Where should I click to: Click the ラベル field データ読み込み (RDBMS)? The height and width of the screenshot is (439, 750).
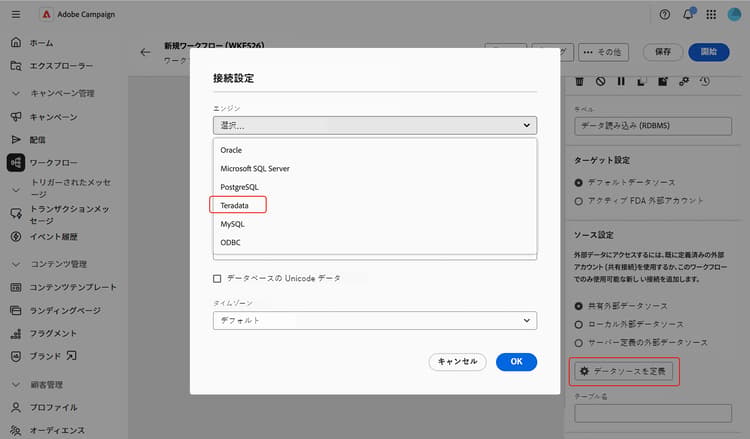point(653,126)
